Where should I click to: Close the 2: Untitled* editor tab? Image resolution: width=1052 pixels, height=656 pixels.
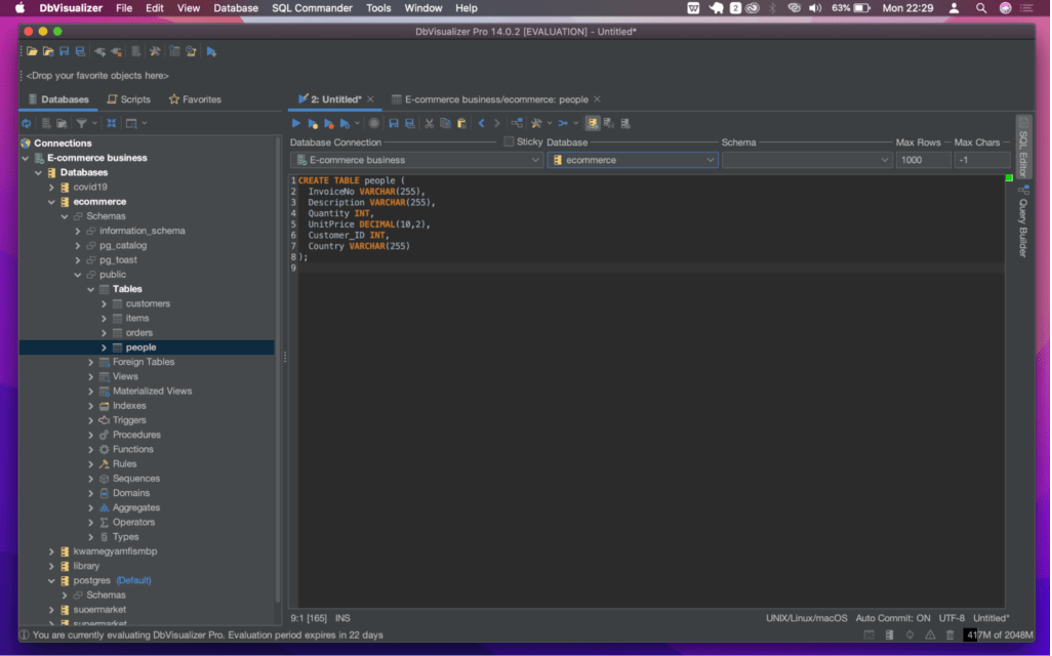(x=370, y=99)
